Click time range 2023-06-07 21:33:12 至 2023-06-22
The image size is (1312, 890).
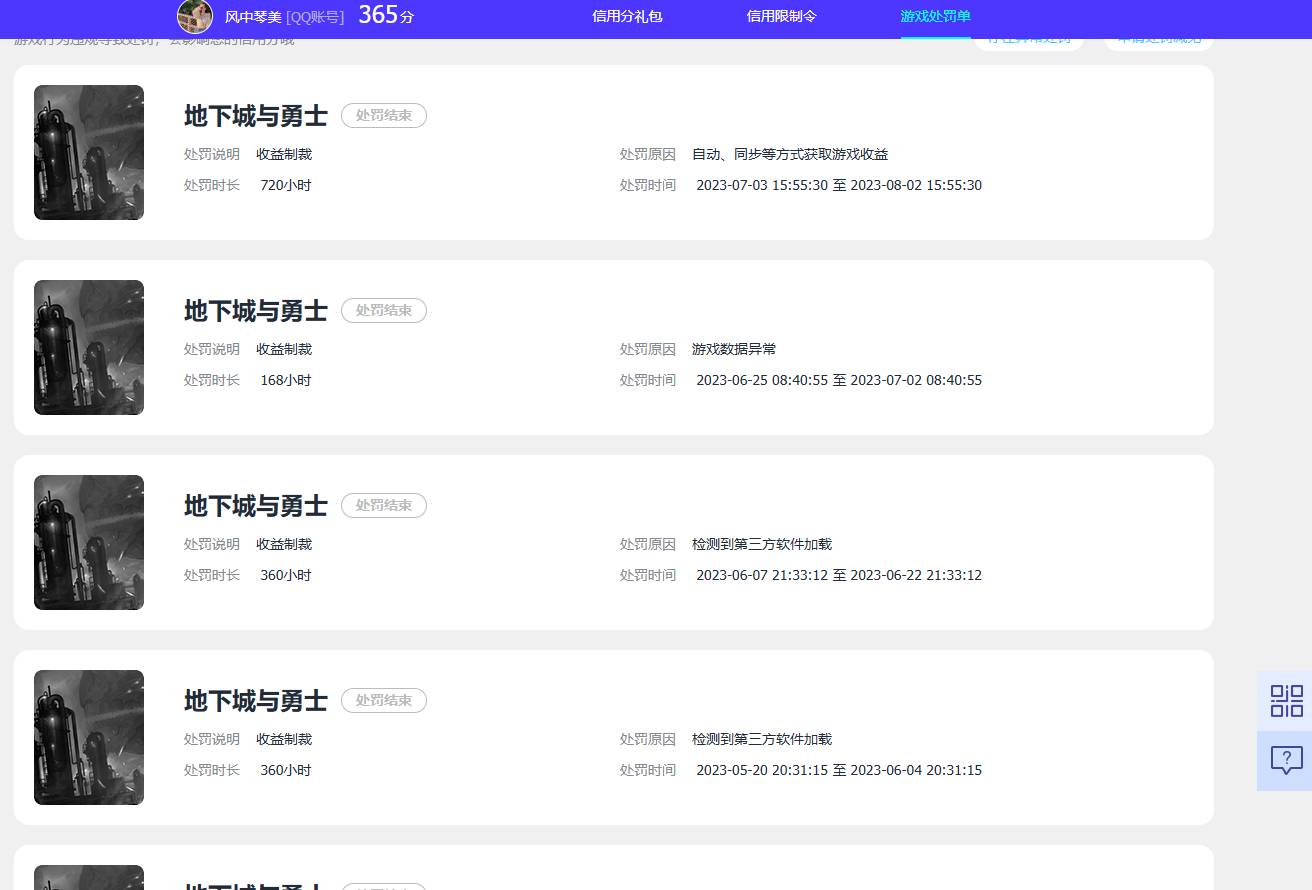coord(839,575)
